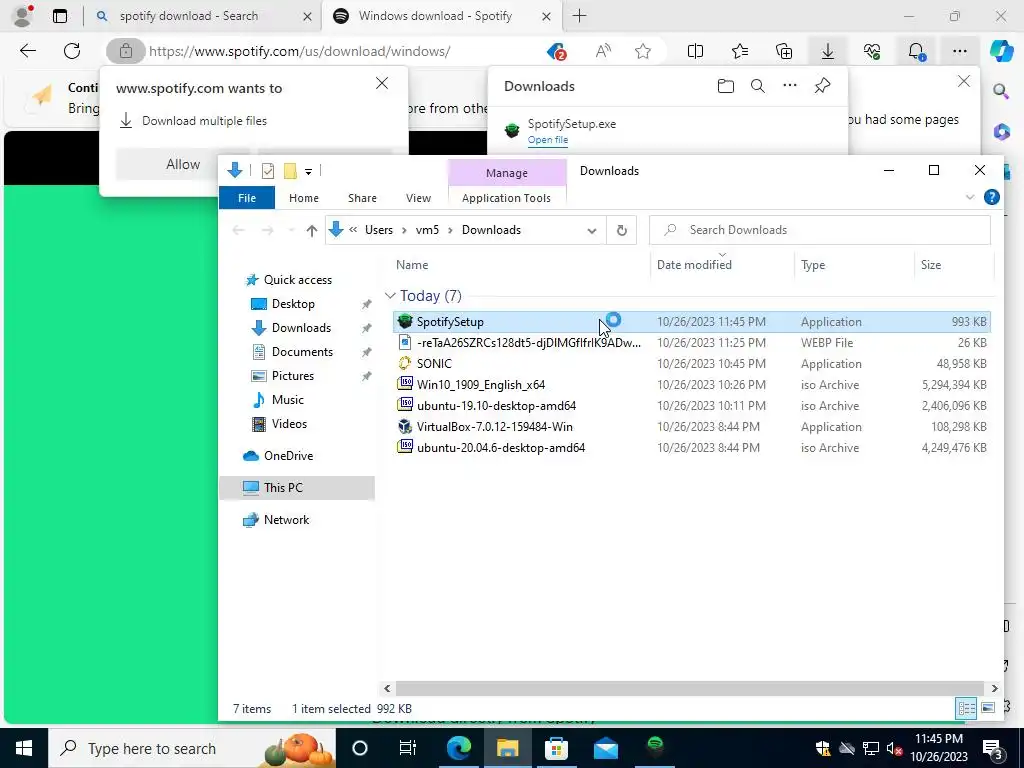Open the File menu in Explorer
Image resolution: width=1024 pixels, height=768 pixels.
click(x=247, y=198)
